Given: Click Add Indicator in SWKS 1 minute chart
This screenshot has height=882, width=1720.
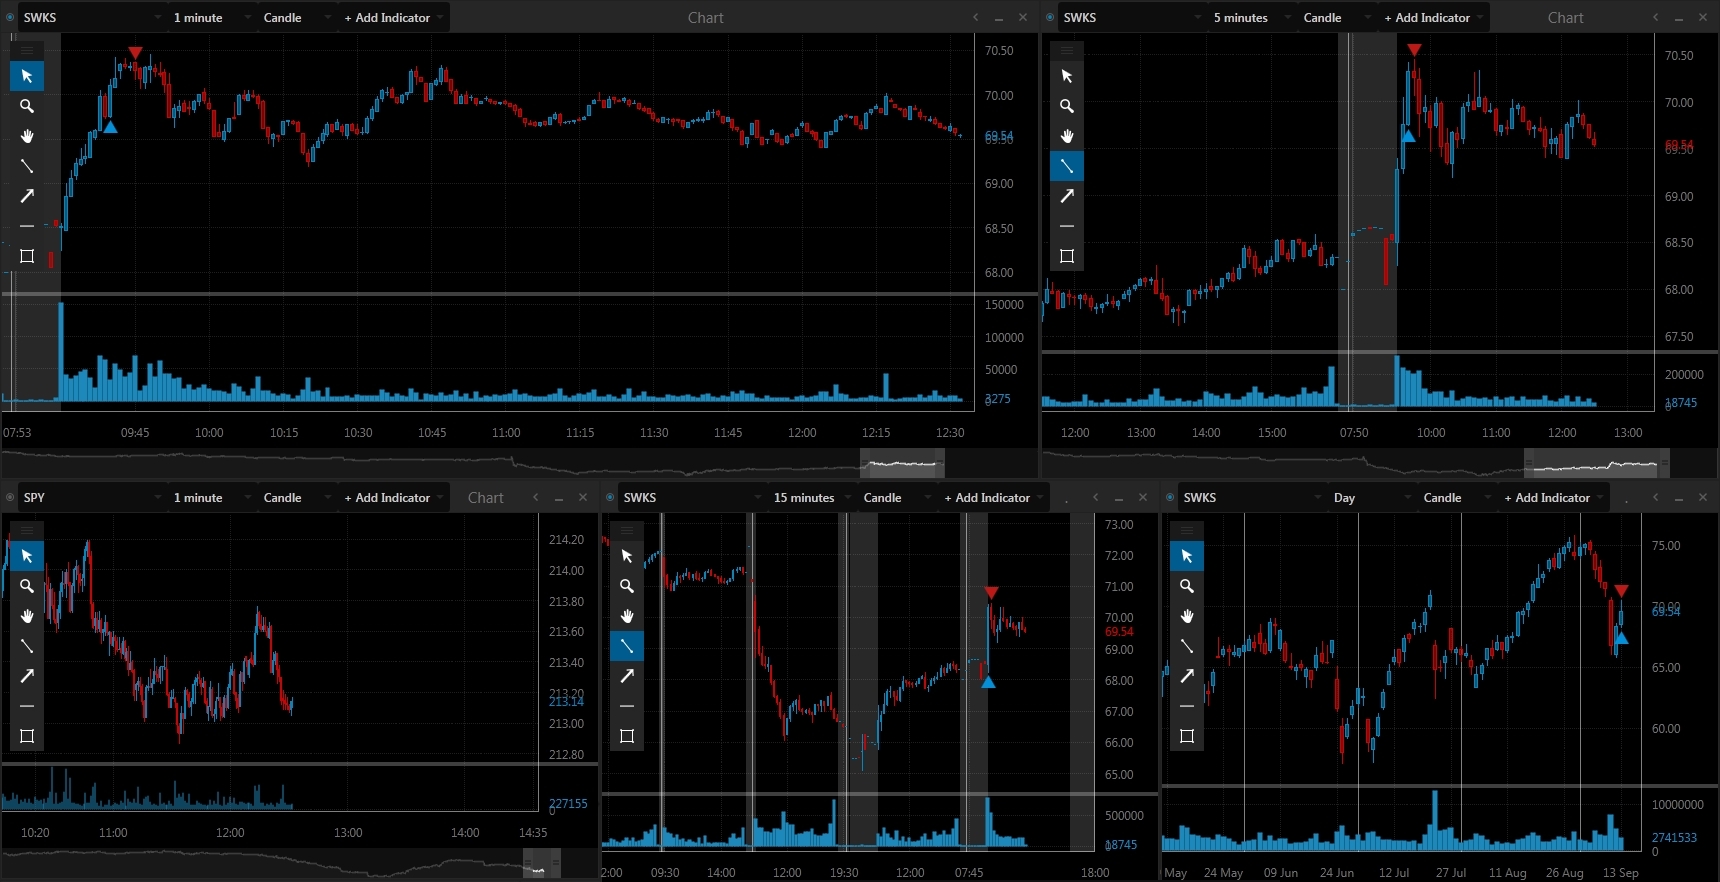Looking at the screenshot, I should [x=393, y=17].
